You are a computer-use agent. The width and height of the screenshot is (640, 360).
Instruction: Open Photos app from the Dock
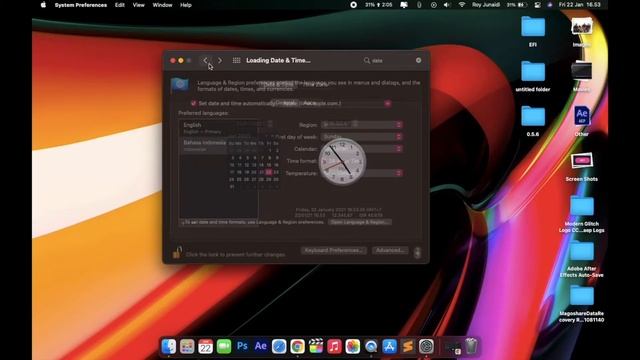(x=353, y=347)
